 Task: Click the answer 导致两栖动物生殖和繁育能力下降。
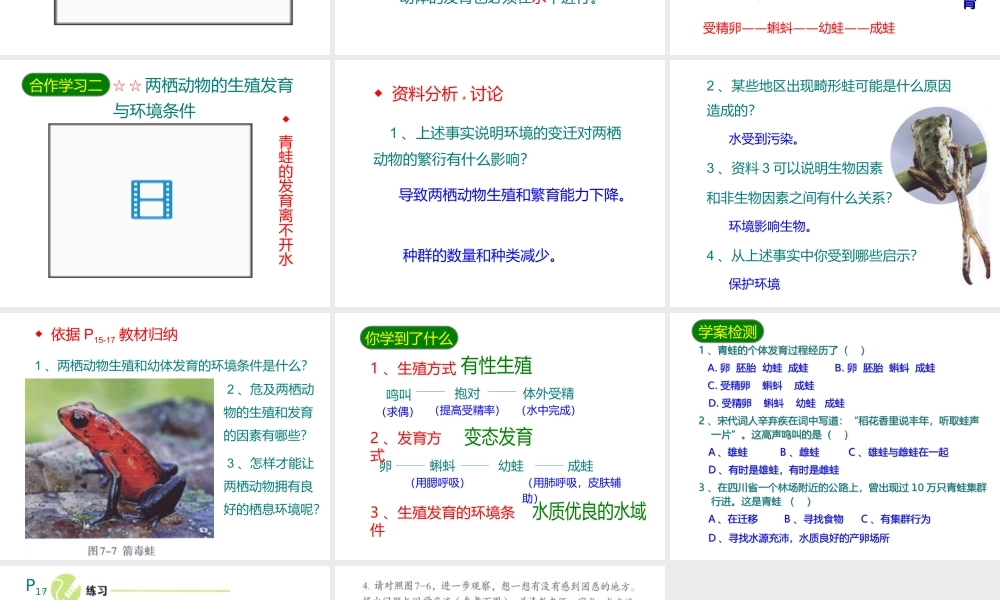pyautogui.click(x=512, y=194)
